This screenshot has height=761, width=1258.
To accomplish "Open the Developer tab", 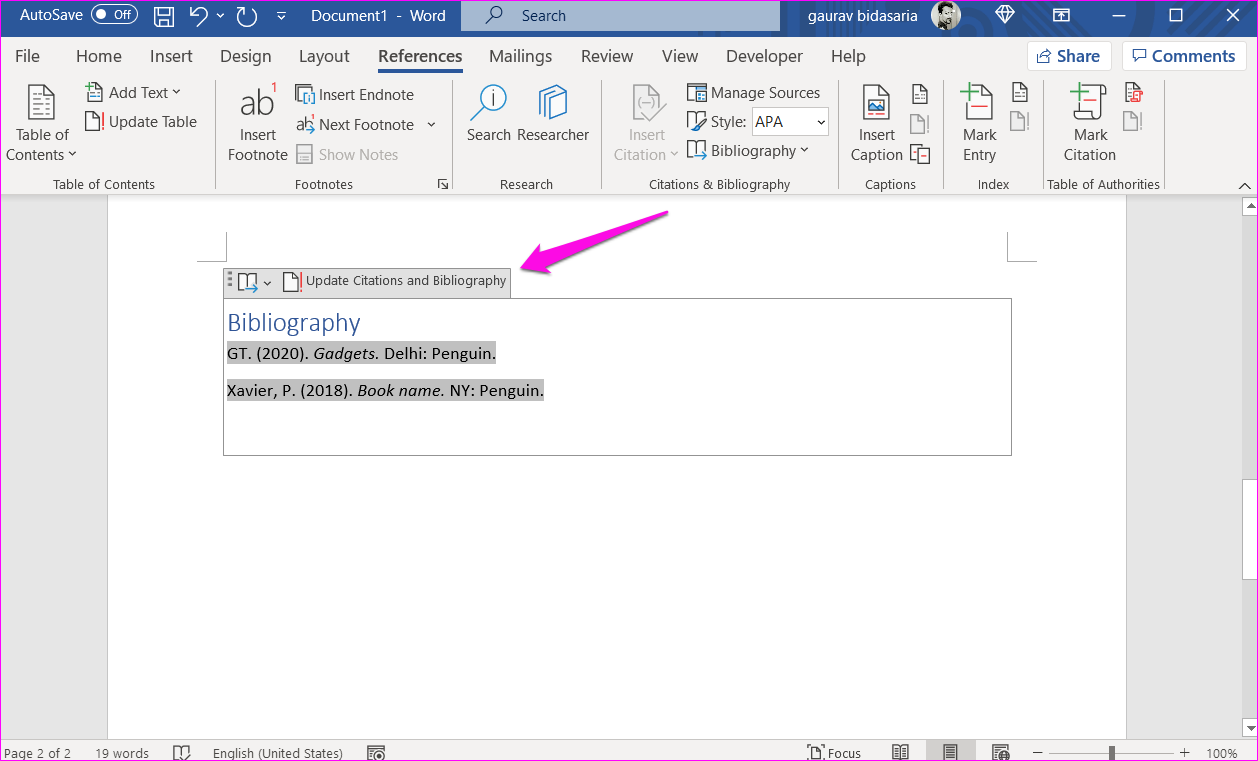I will coord(764,56).
